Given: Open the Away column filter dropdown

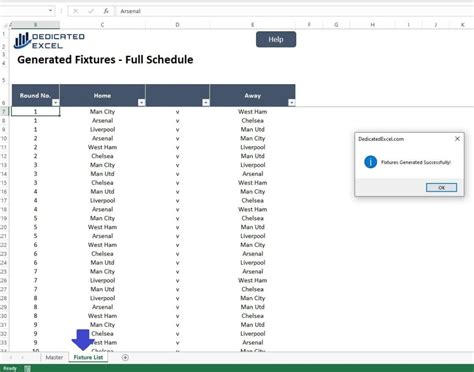Looking at the screenshot, I should click(292, 102).
